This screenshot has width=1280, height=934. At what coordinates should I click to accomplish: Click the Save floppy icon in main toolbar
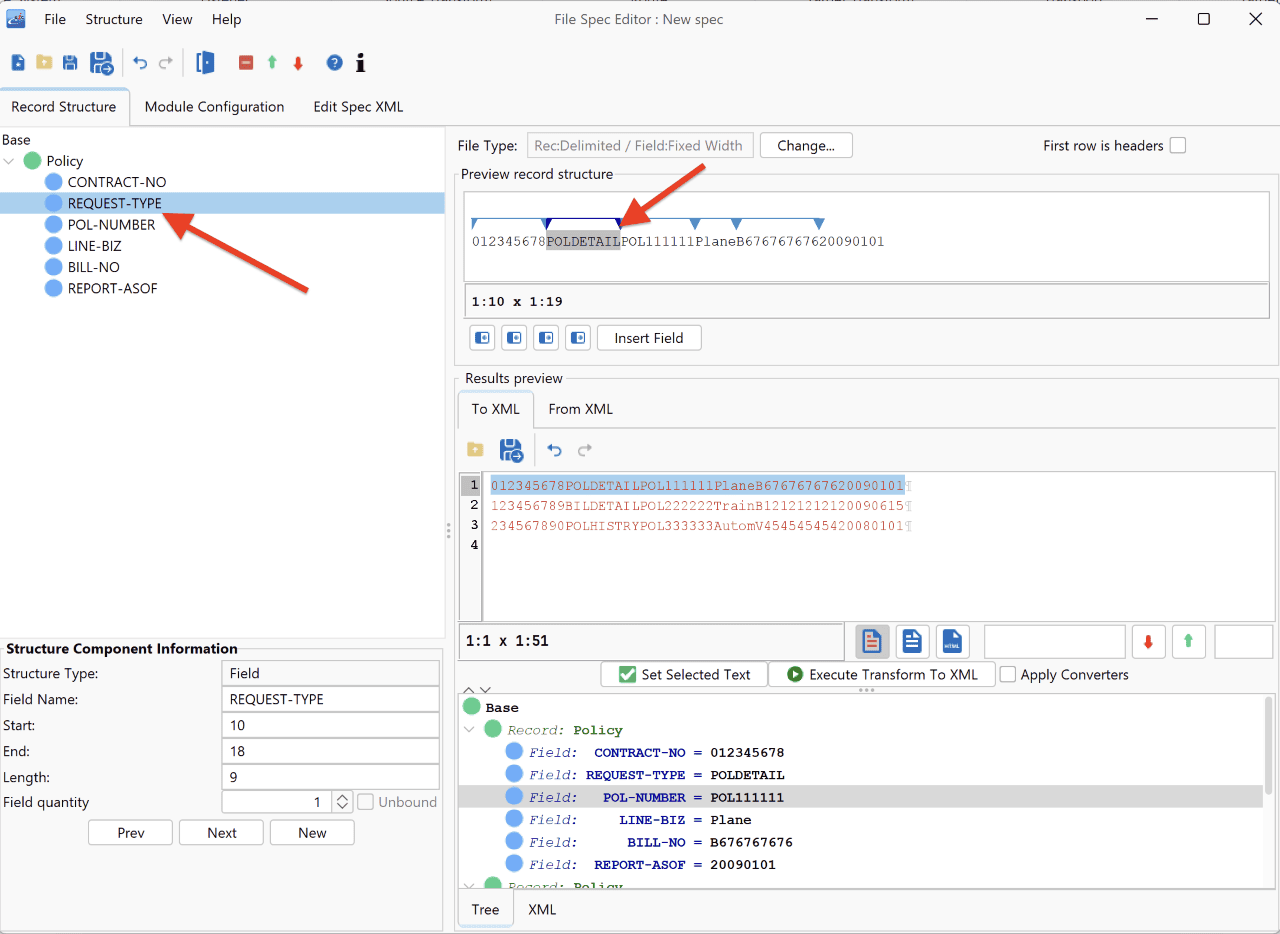click(x=70, y=63)
